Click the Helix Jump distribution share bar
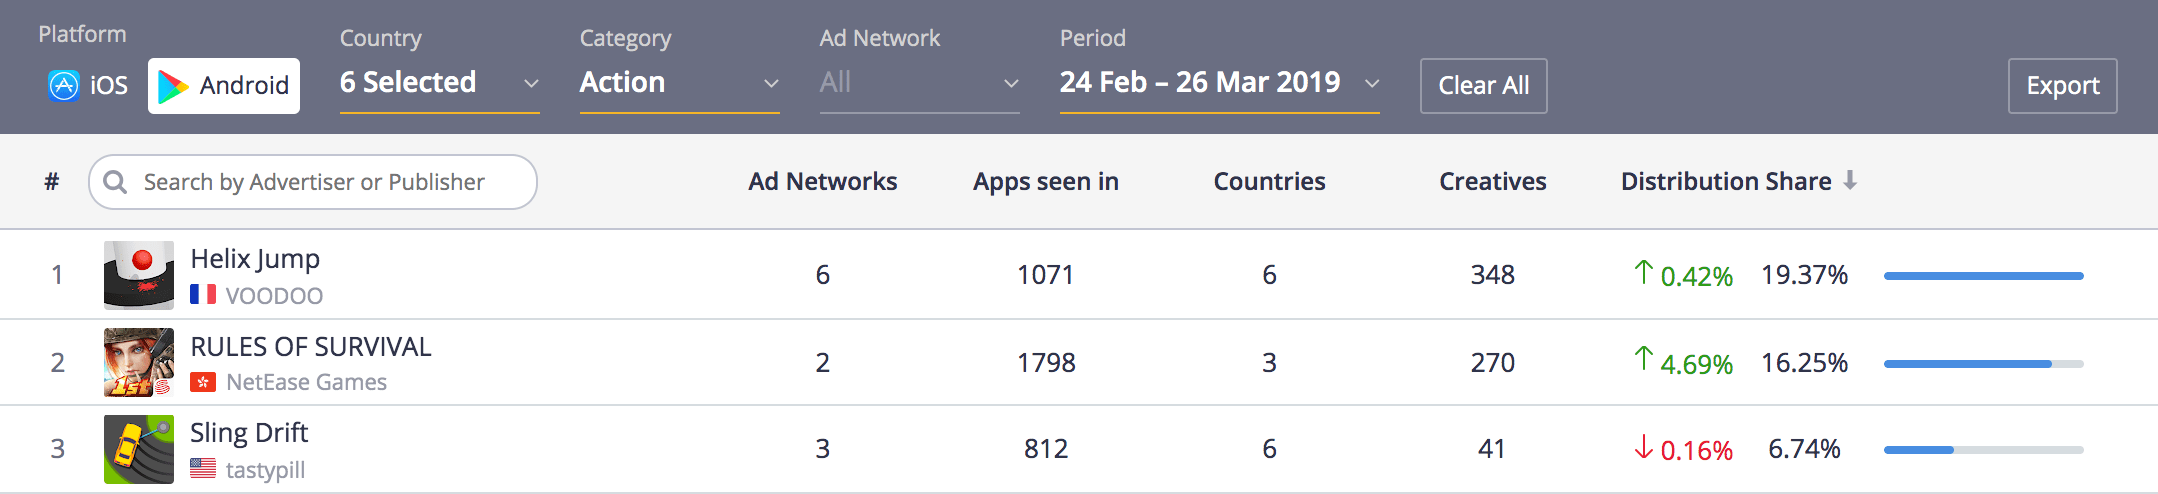Image resolution: width=2158 pixels, height=494 pixels. 1983,276
